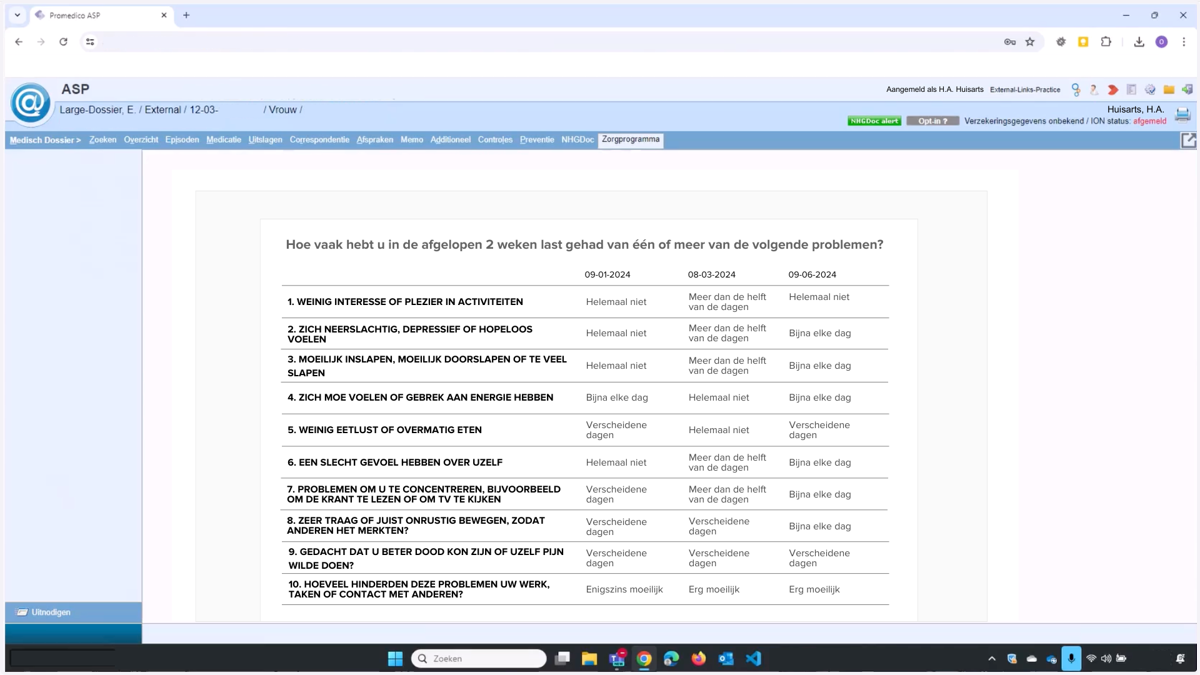1200x675 pixels.
Task: Expand the Medisch Dossier menu
Action: tap(45, 140)
